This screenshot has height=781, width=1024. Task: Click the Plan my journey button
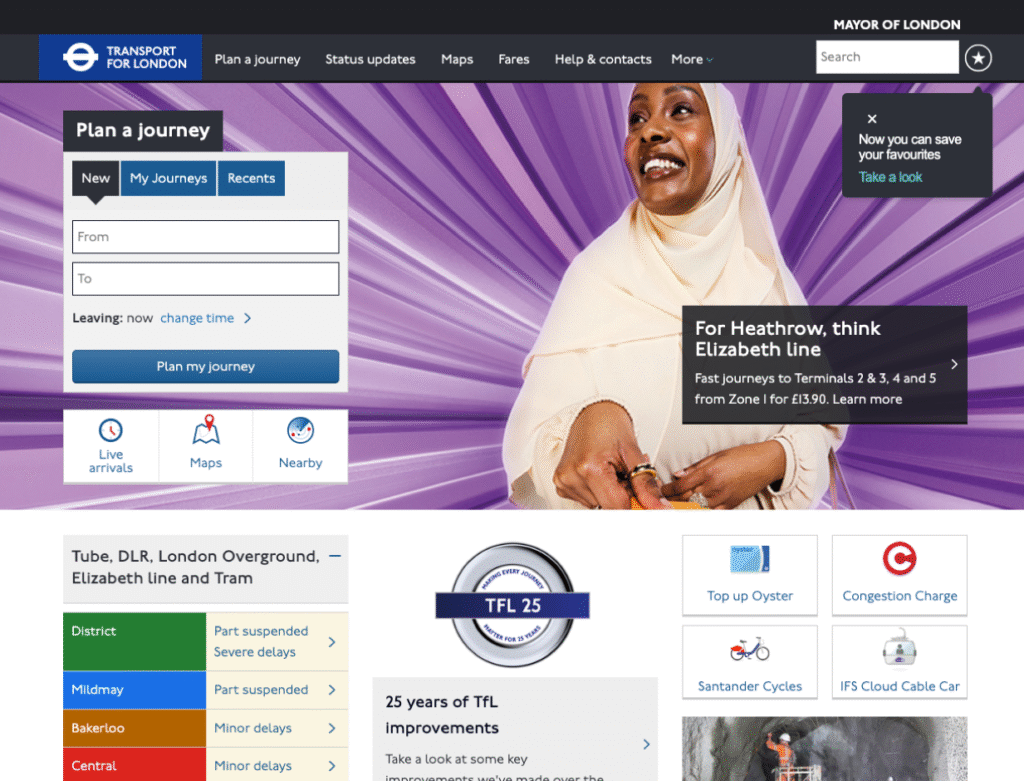[206, 366]
